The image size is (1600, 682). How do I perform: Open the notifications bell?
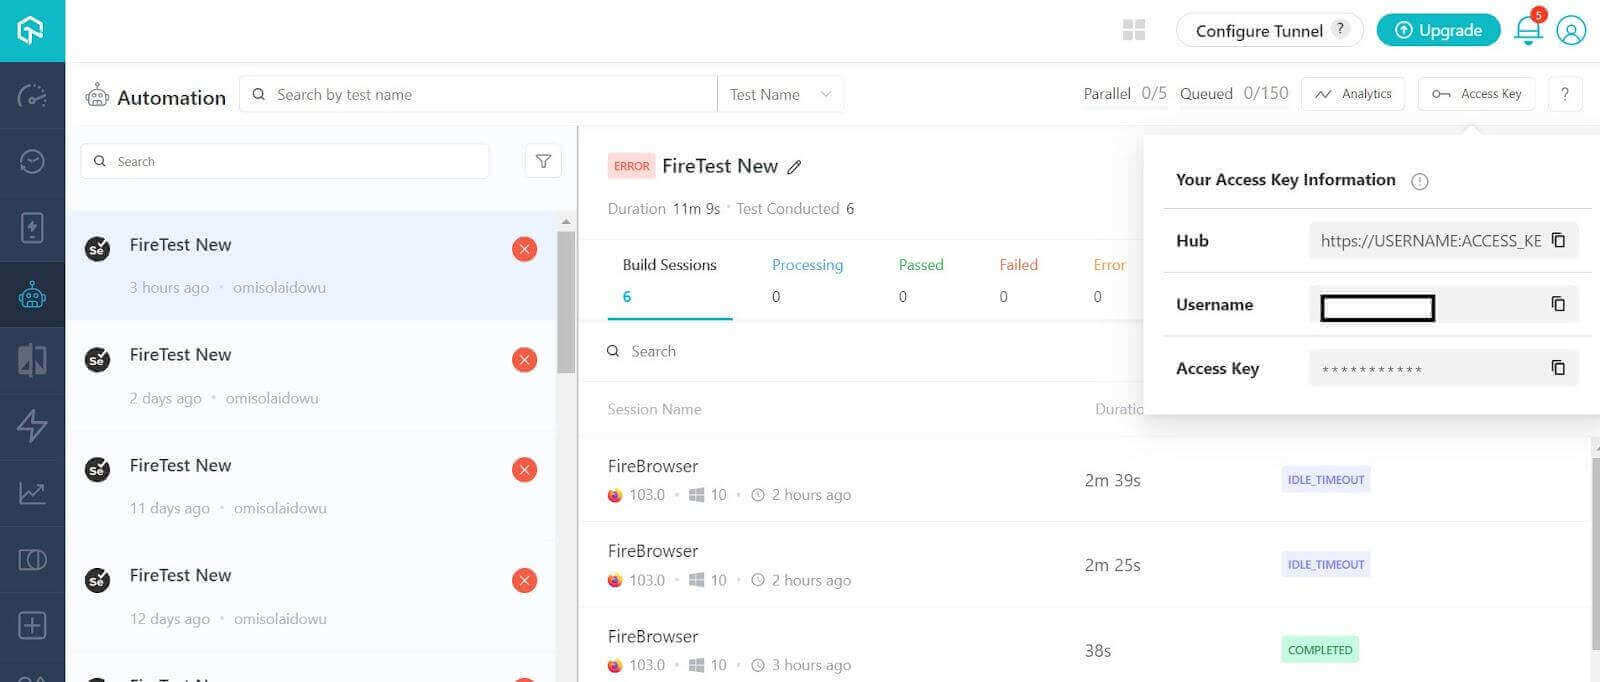coord(1528,30)
